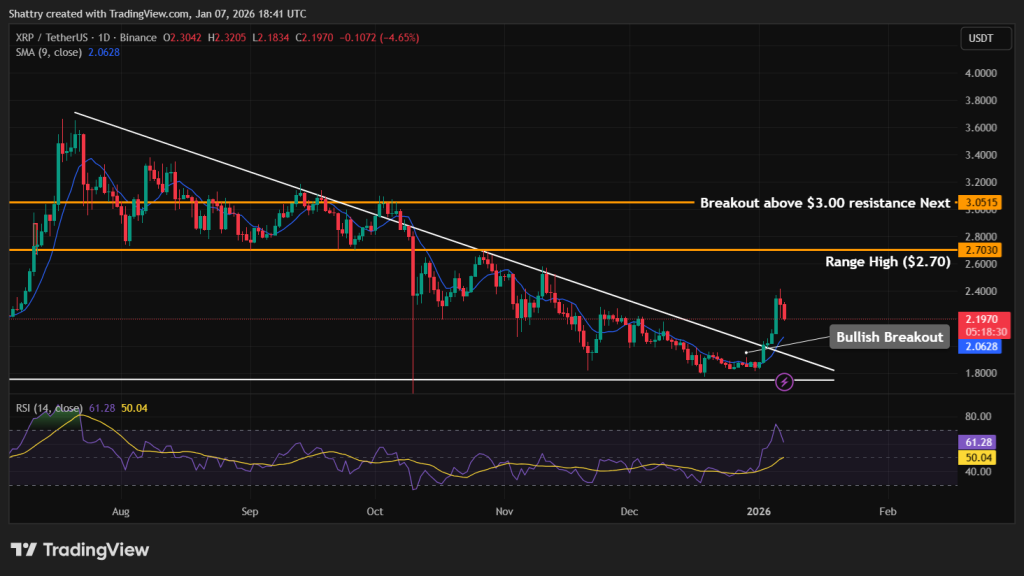Click the purple 61.28 RSI value label

tap(975, 442)
